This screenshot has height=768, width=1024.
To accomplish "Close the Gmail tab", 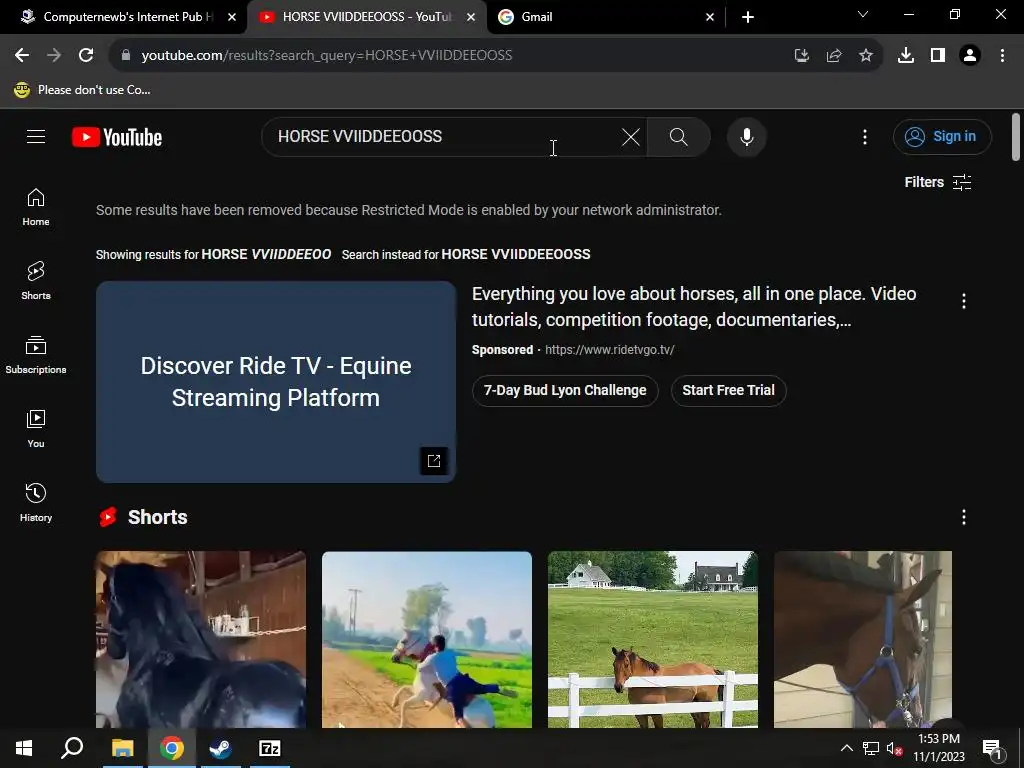I will tap(710, 17).
